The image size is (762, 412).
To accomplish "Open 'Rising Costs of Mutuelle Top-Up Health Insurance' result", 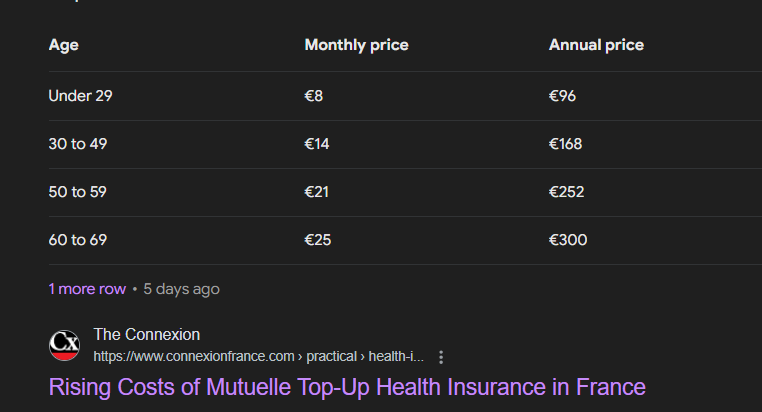I will click(x=347, y=387).
